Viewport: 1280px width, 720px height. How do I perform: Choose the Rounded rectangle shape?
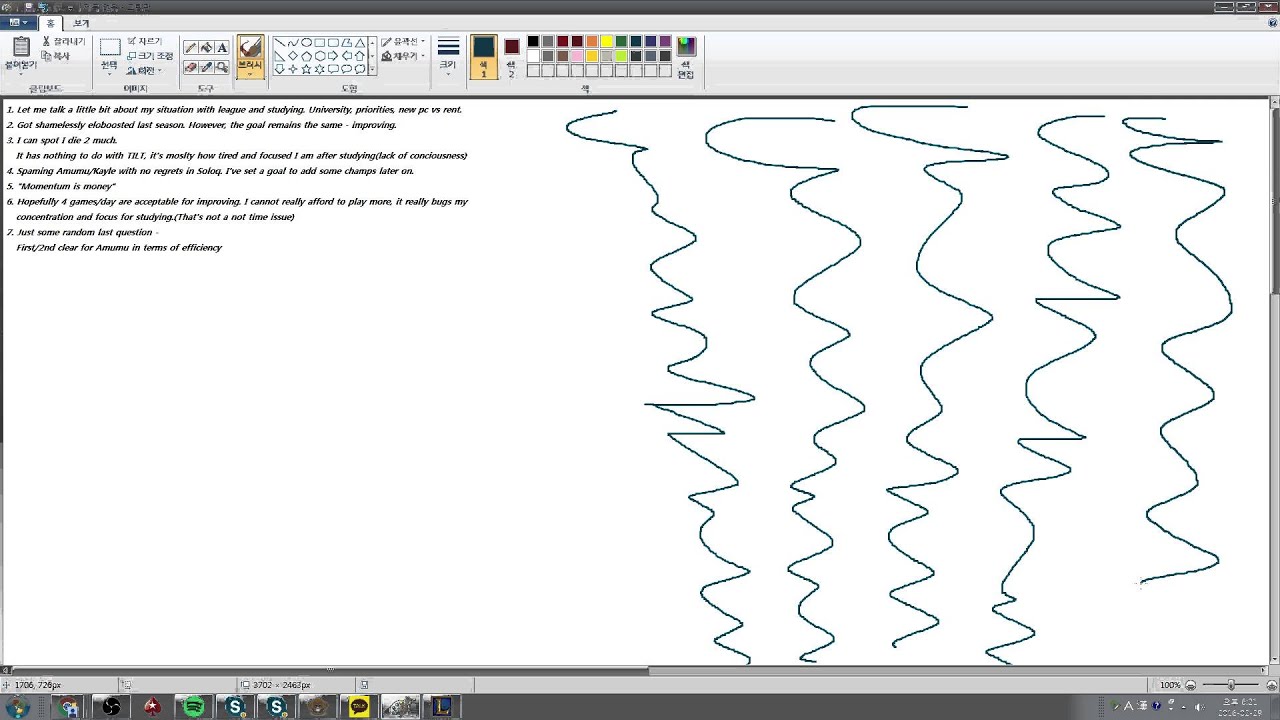pos(332,43)
